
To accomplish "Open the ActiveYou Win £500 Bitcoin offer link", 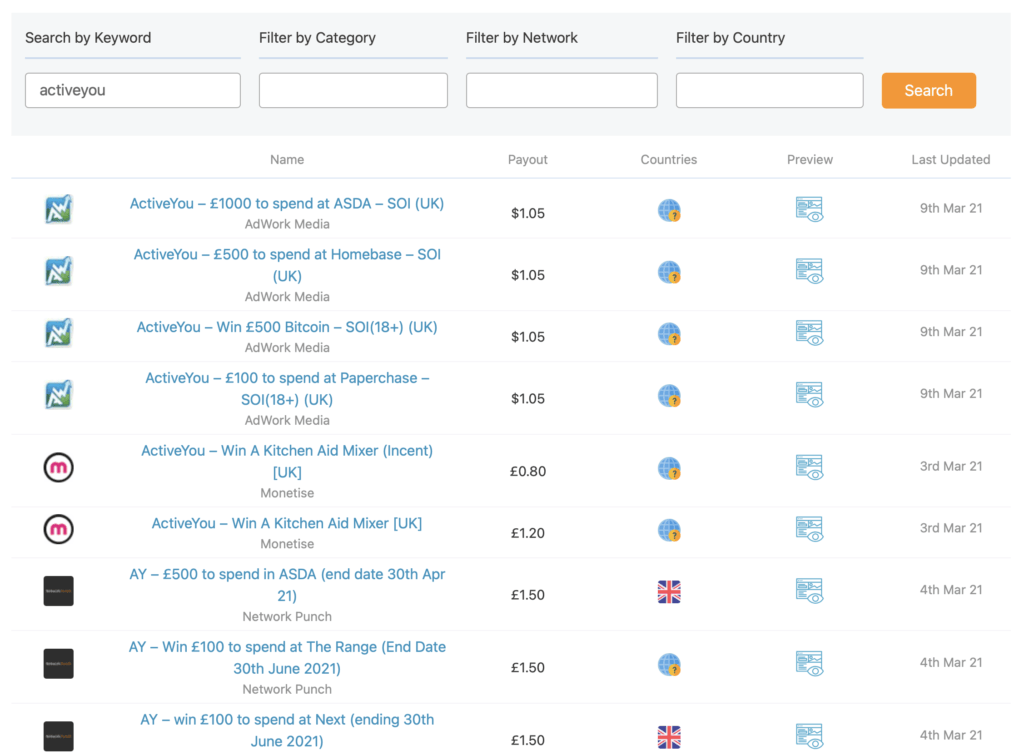I will point(287,328).
